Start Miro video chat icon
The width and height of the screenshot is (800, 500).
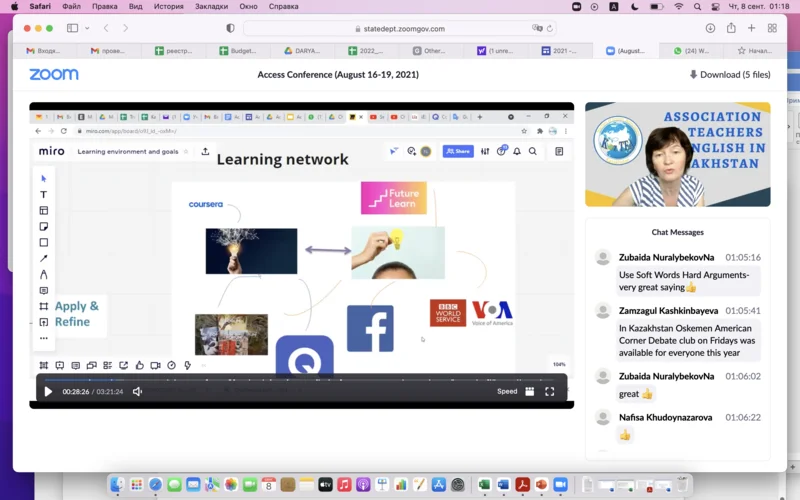(156, 365)
